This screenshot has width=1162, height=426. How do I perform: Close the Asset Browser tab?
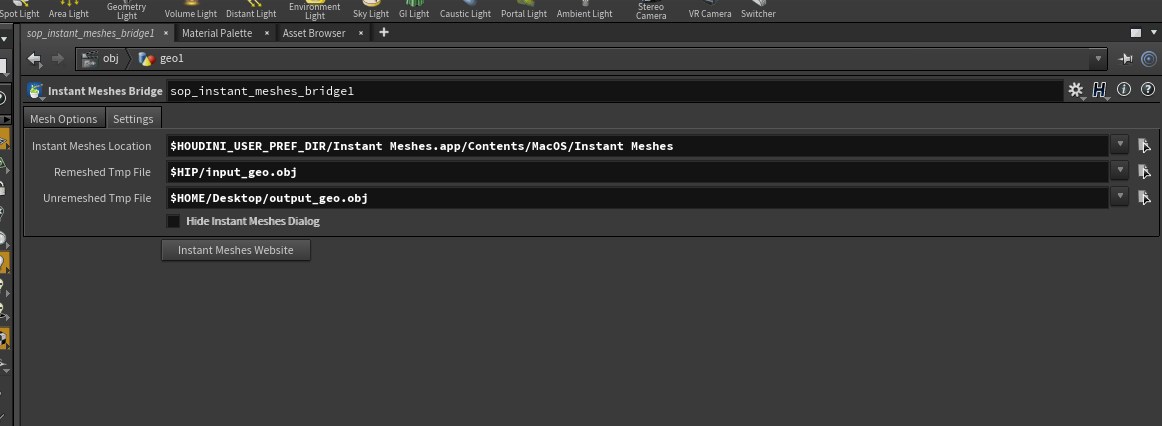pos(361,33)
